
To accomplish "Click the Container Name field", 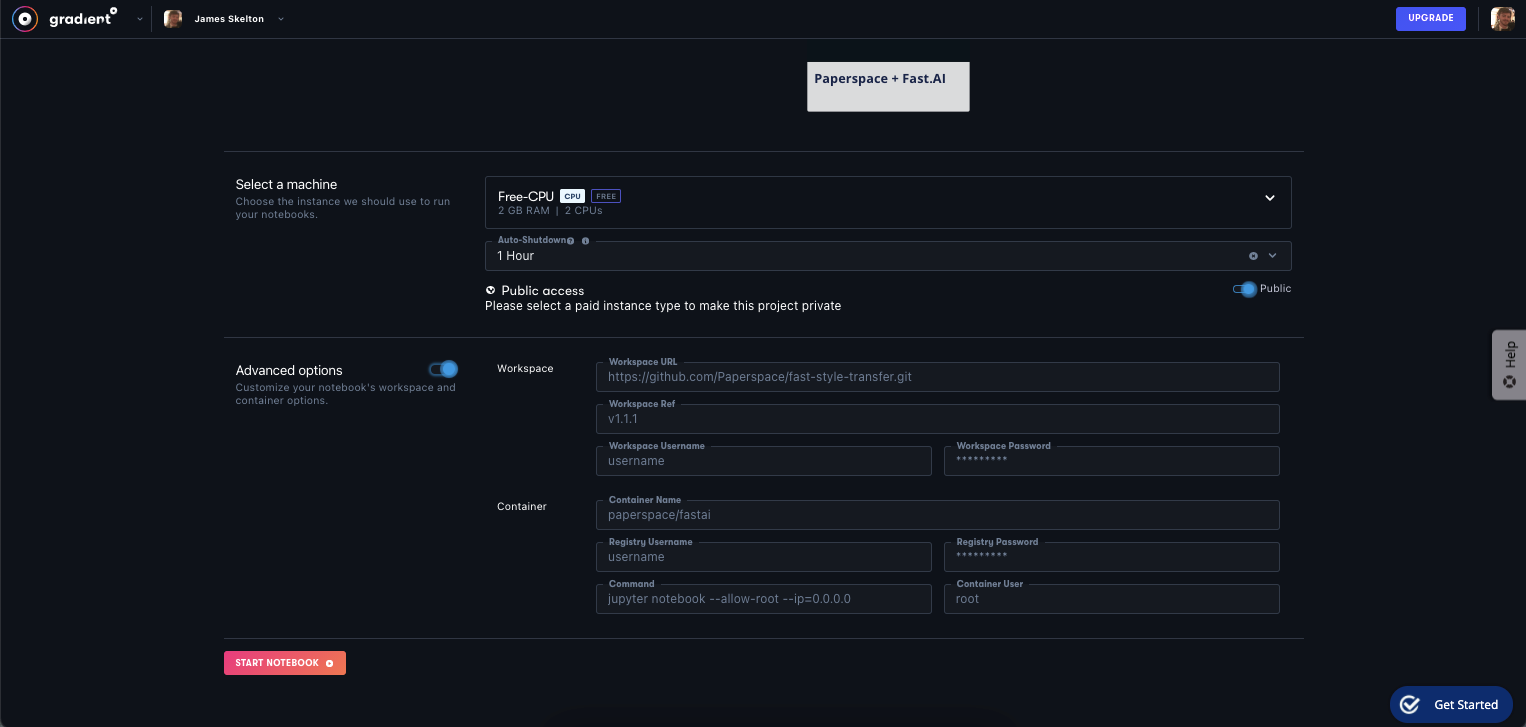I will click(x=937, y=515).
